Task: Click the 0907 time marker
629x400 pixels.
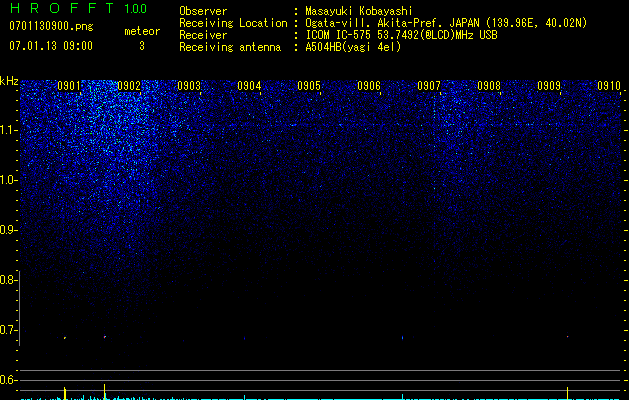Action: pyautogui.click(x=429, y=86)
